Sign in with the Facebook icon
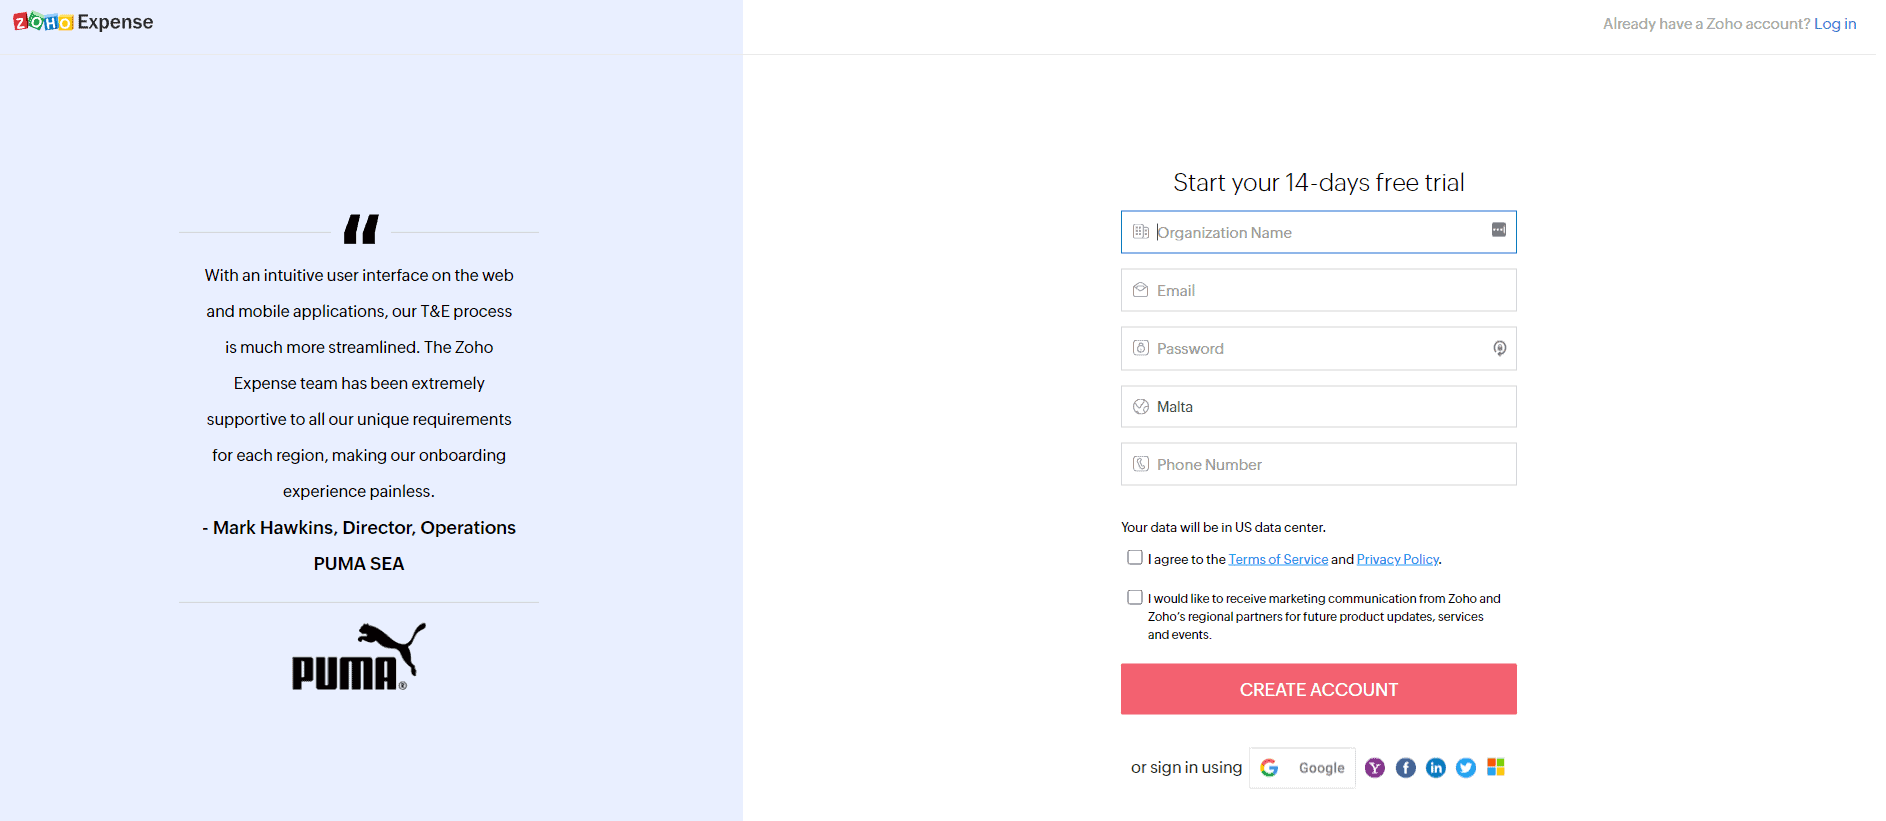Screen dimensions: 1886x821 tap(1405, 767)
